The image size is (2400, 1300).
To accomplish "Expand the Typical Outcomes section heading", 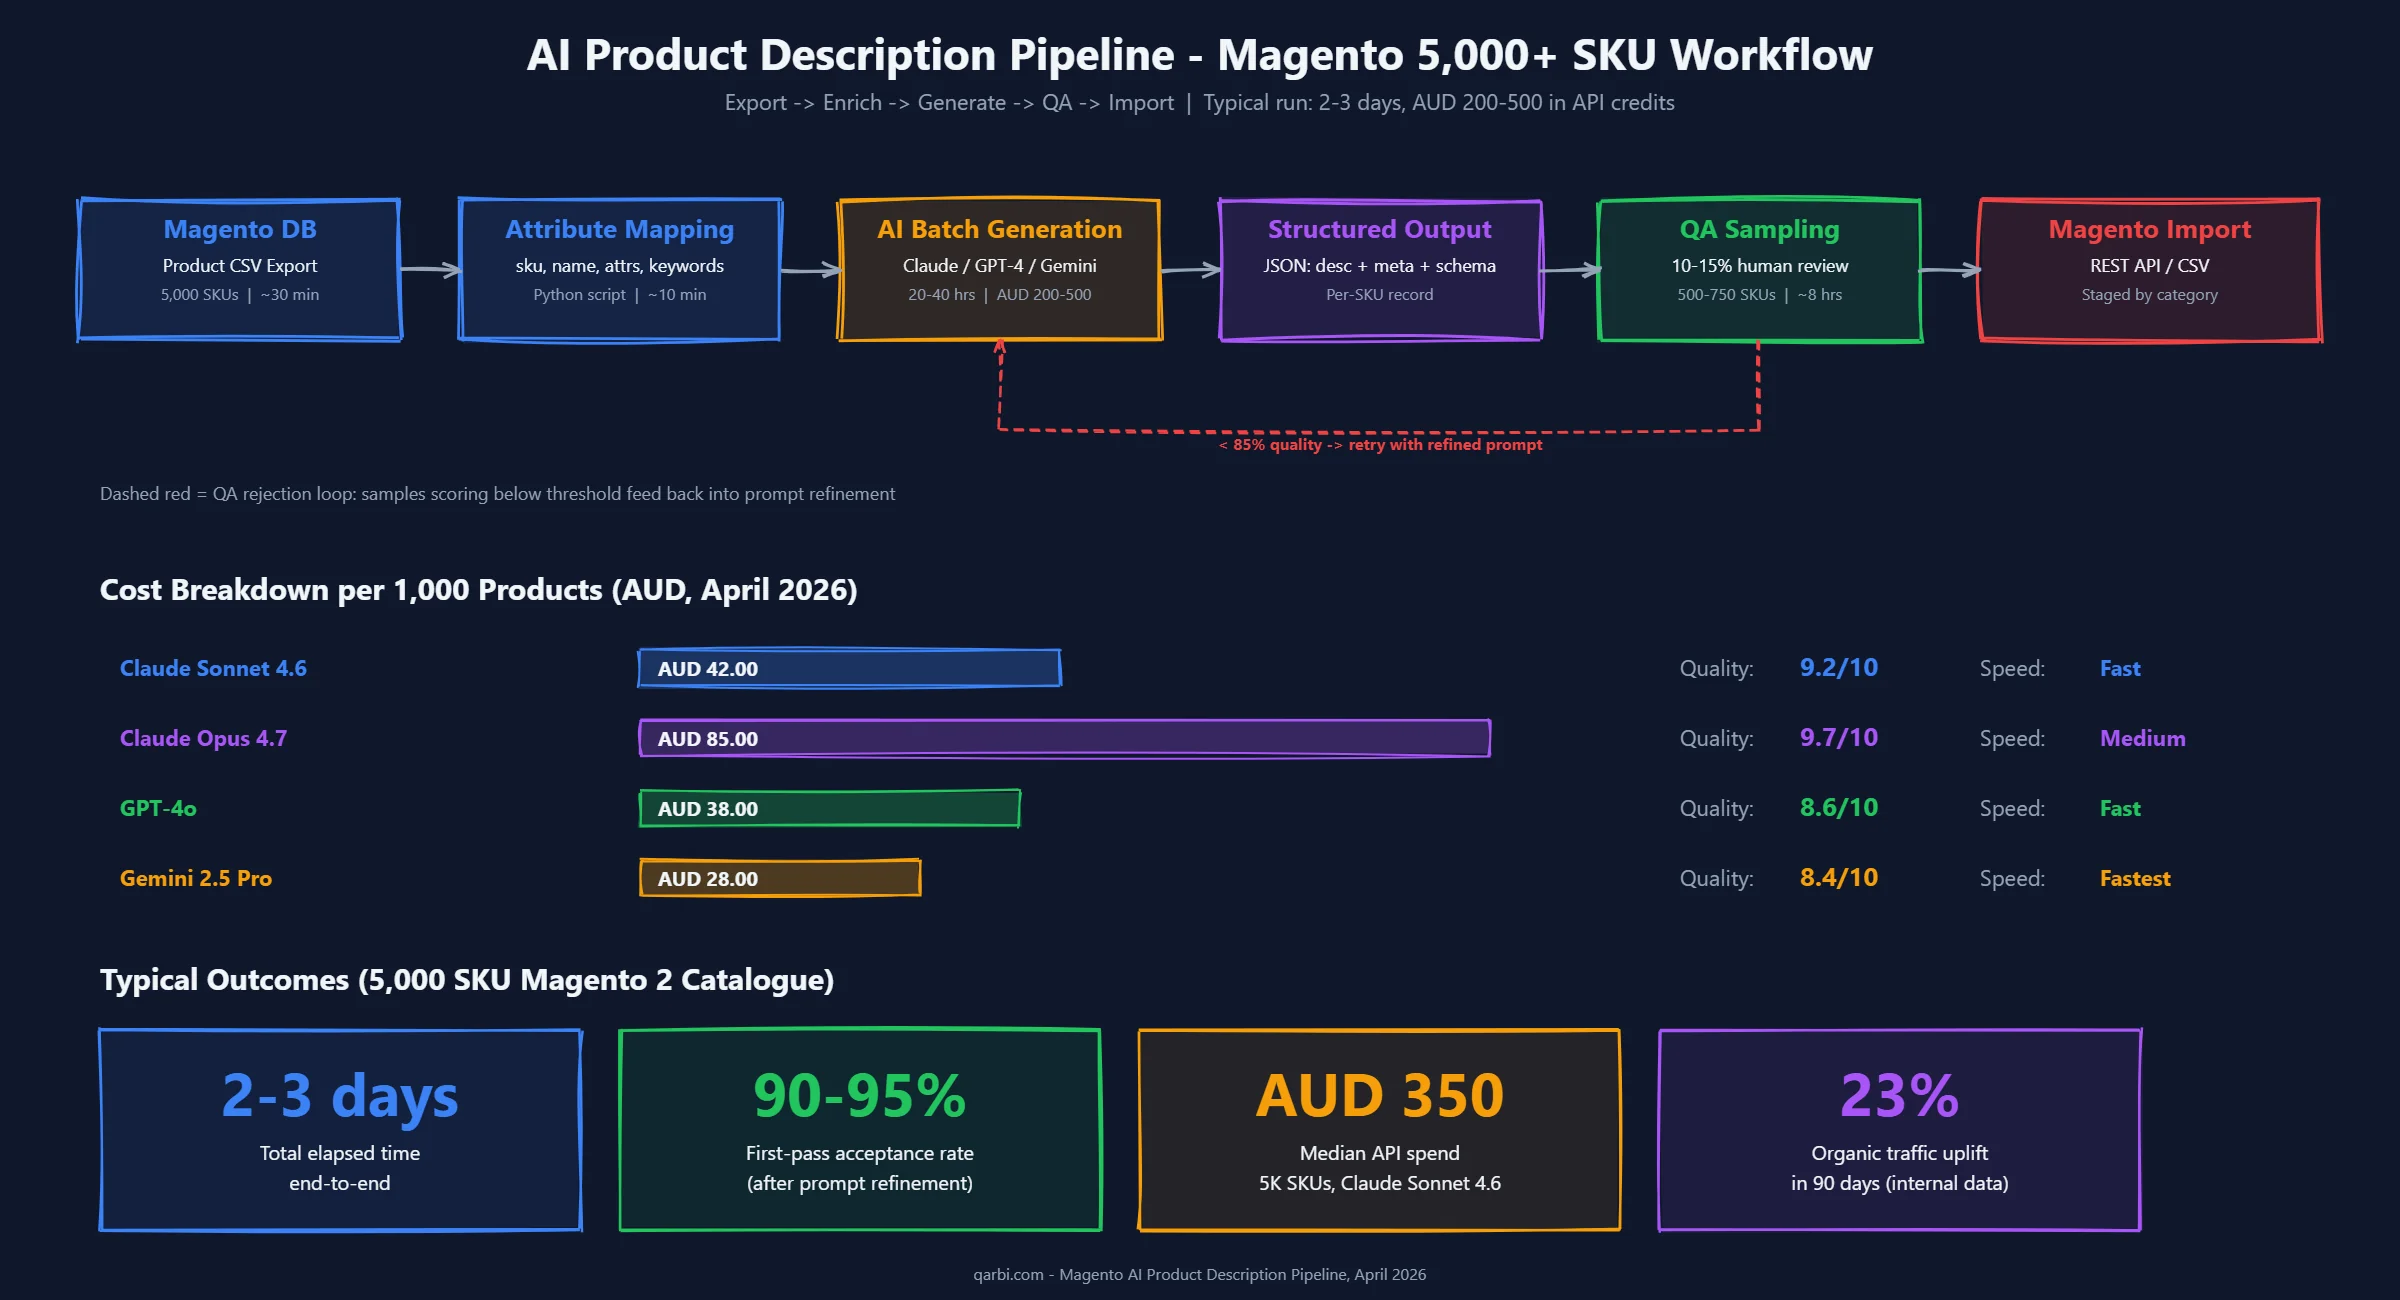I will coord(466,980).
